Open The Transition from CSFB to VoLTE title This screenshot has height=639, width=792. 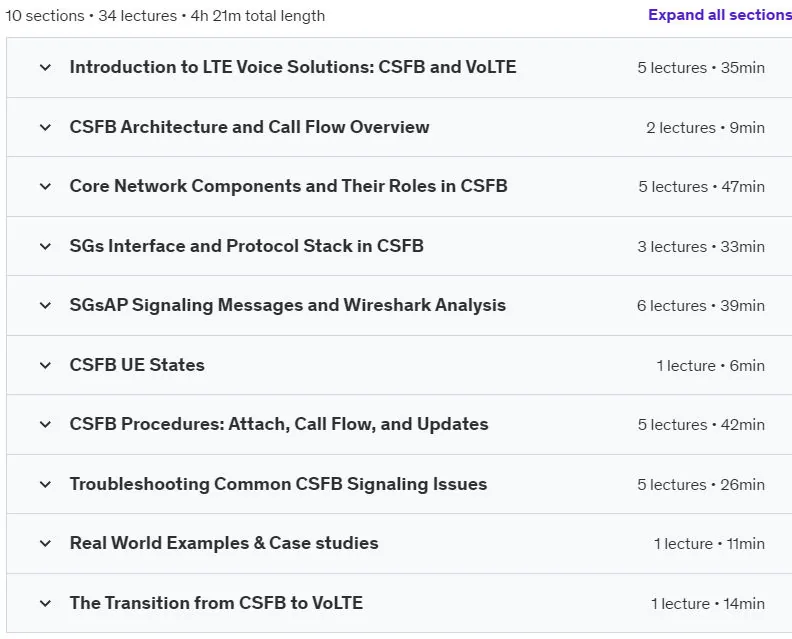216,603
